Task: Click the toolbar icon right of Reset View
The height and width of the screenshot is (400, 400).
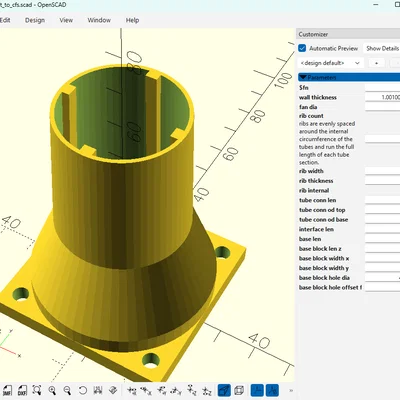Action: (x=98, y=390)
